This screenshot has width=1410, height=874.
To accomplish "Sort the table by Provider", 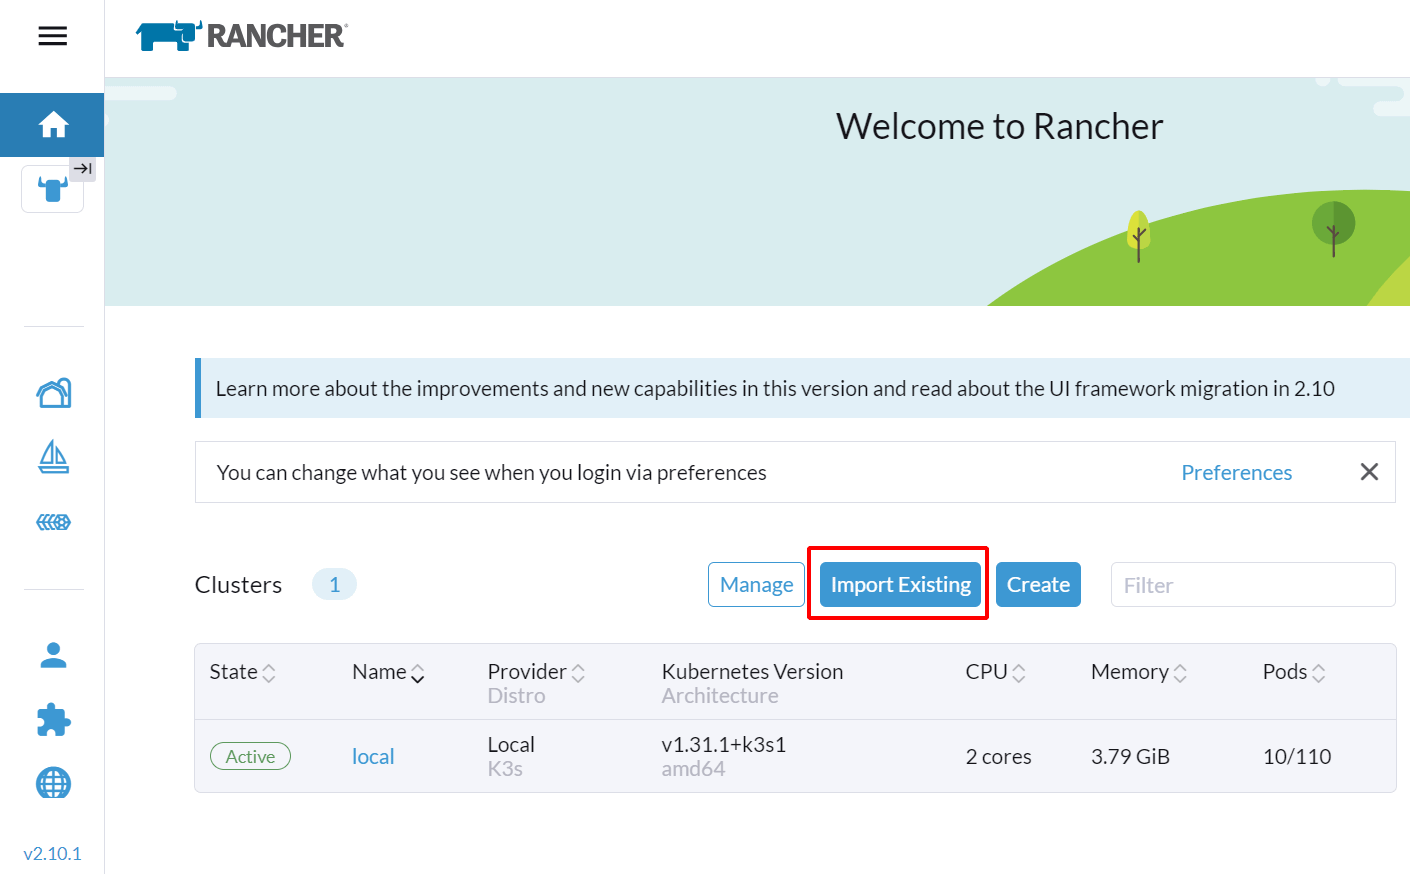I will click(x=536, y=672).
